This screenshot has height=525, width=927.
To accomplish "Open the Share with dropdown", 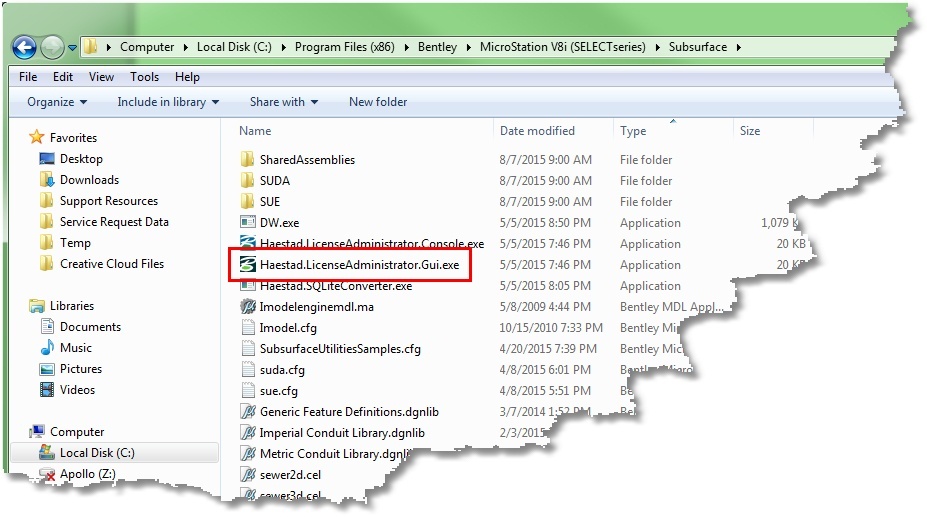I will click(284, 102).
